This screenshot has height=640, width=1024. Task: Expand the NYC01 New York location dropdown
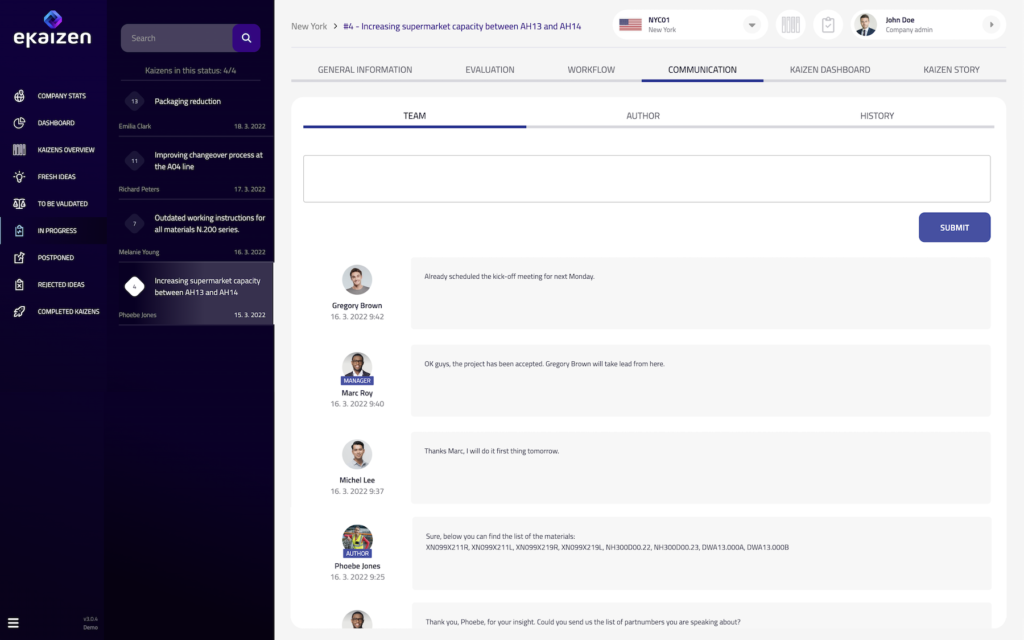tap(752, 25)
